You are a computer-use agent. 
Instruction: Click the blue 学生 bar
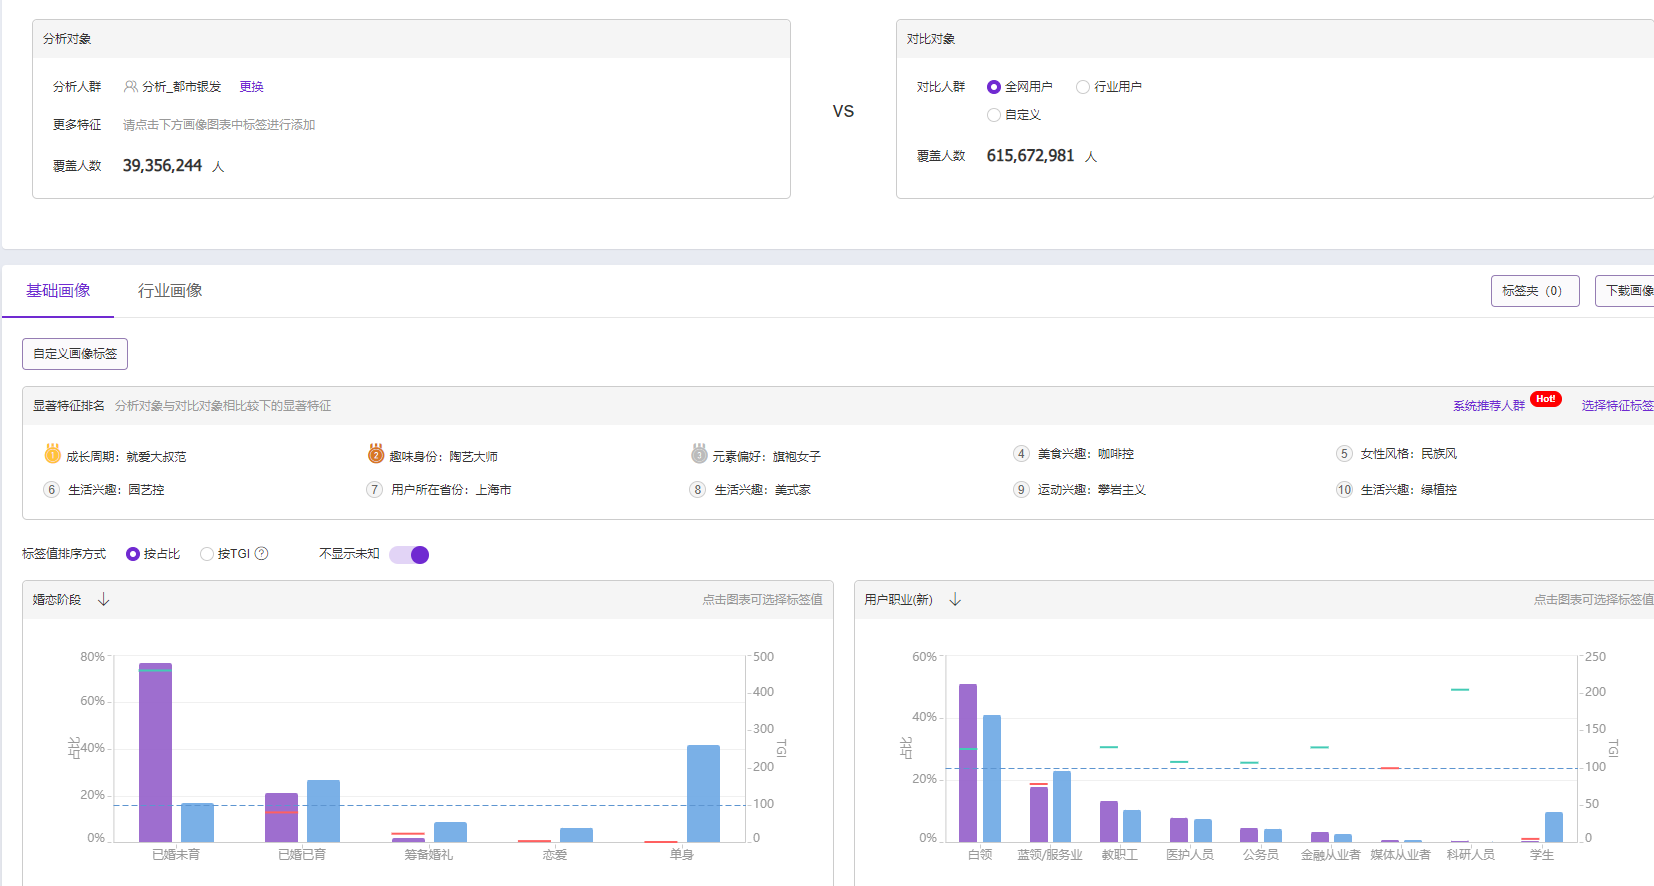(x=1554, y=827)
